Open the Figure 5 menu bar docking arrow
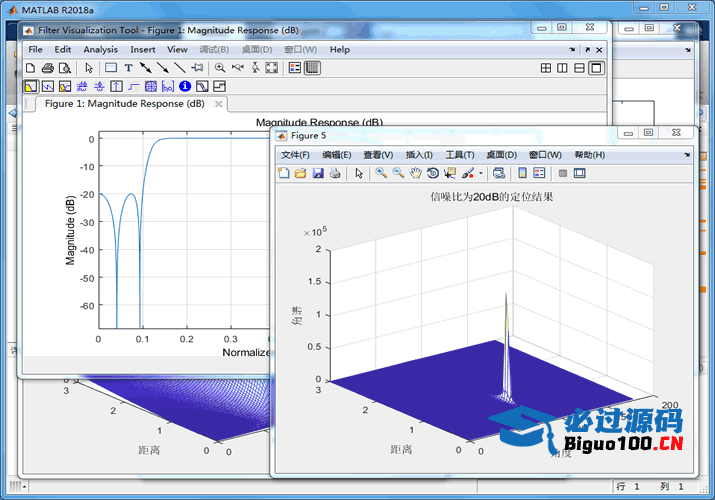The image size is (715, 500). (687, 155)
